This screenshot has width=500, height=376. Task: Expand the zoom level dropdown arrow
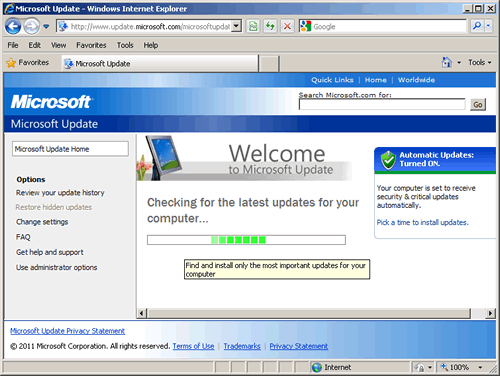tap(480, 367)
